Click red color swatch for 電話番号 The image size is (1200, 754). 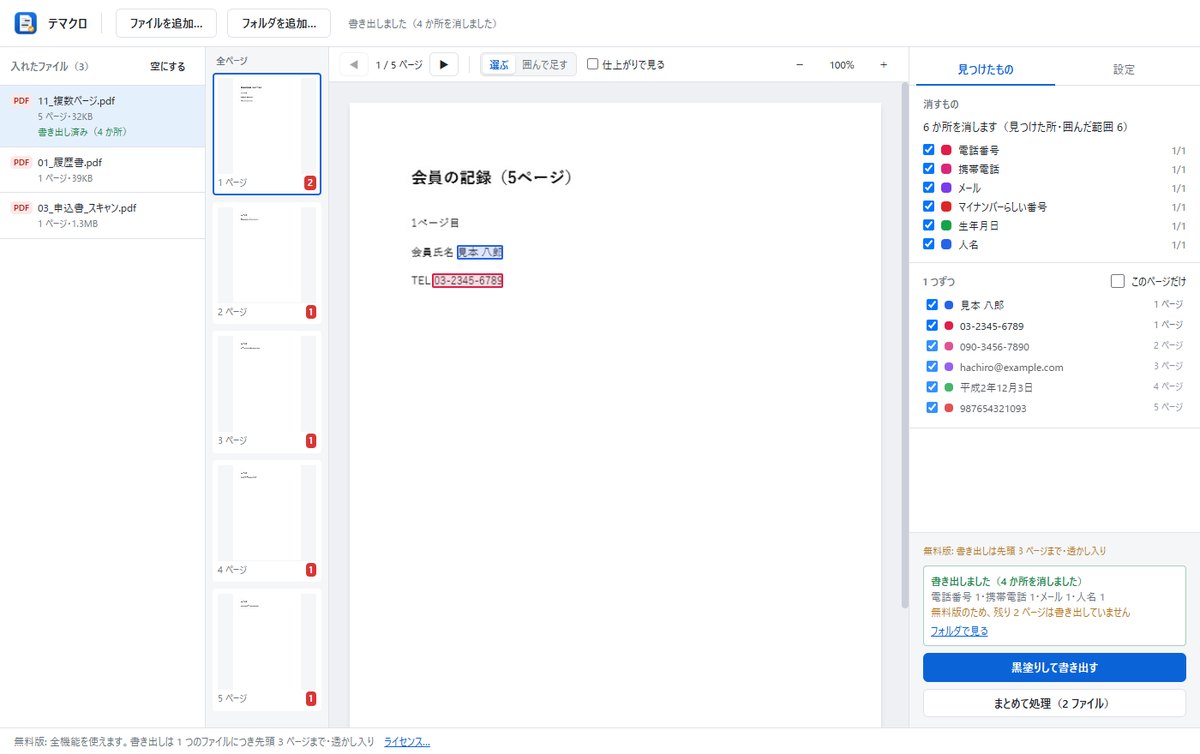click(x=946, y=150)
